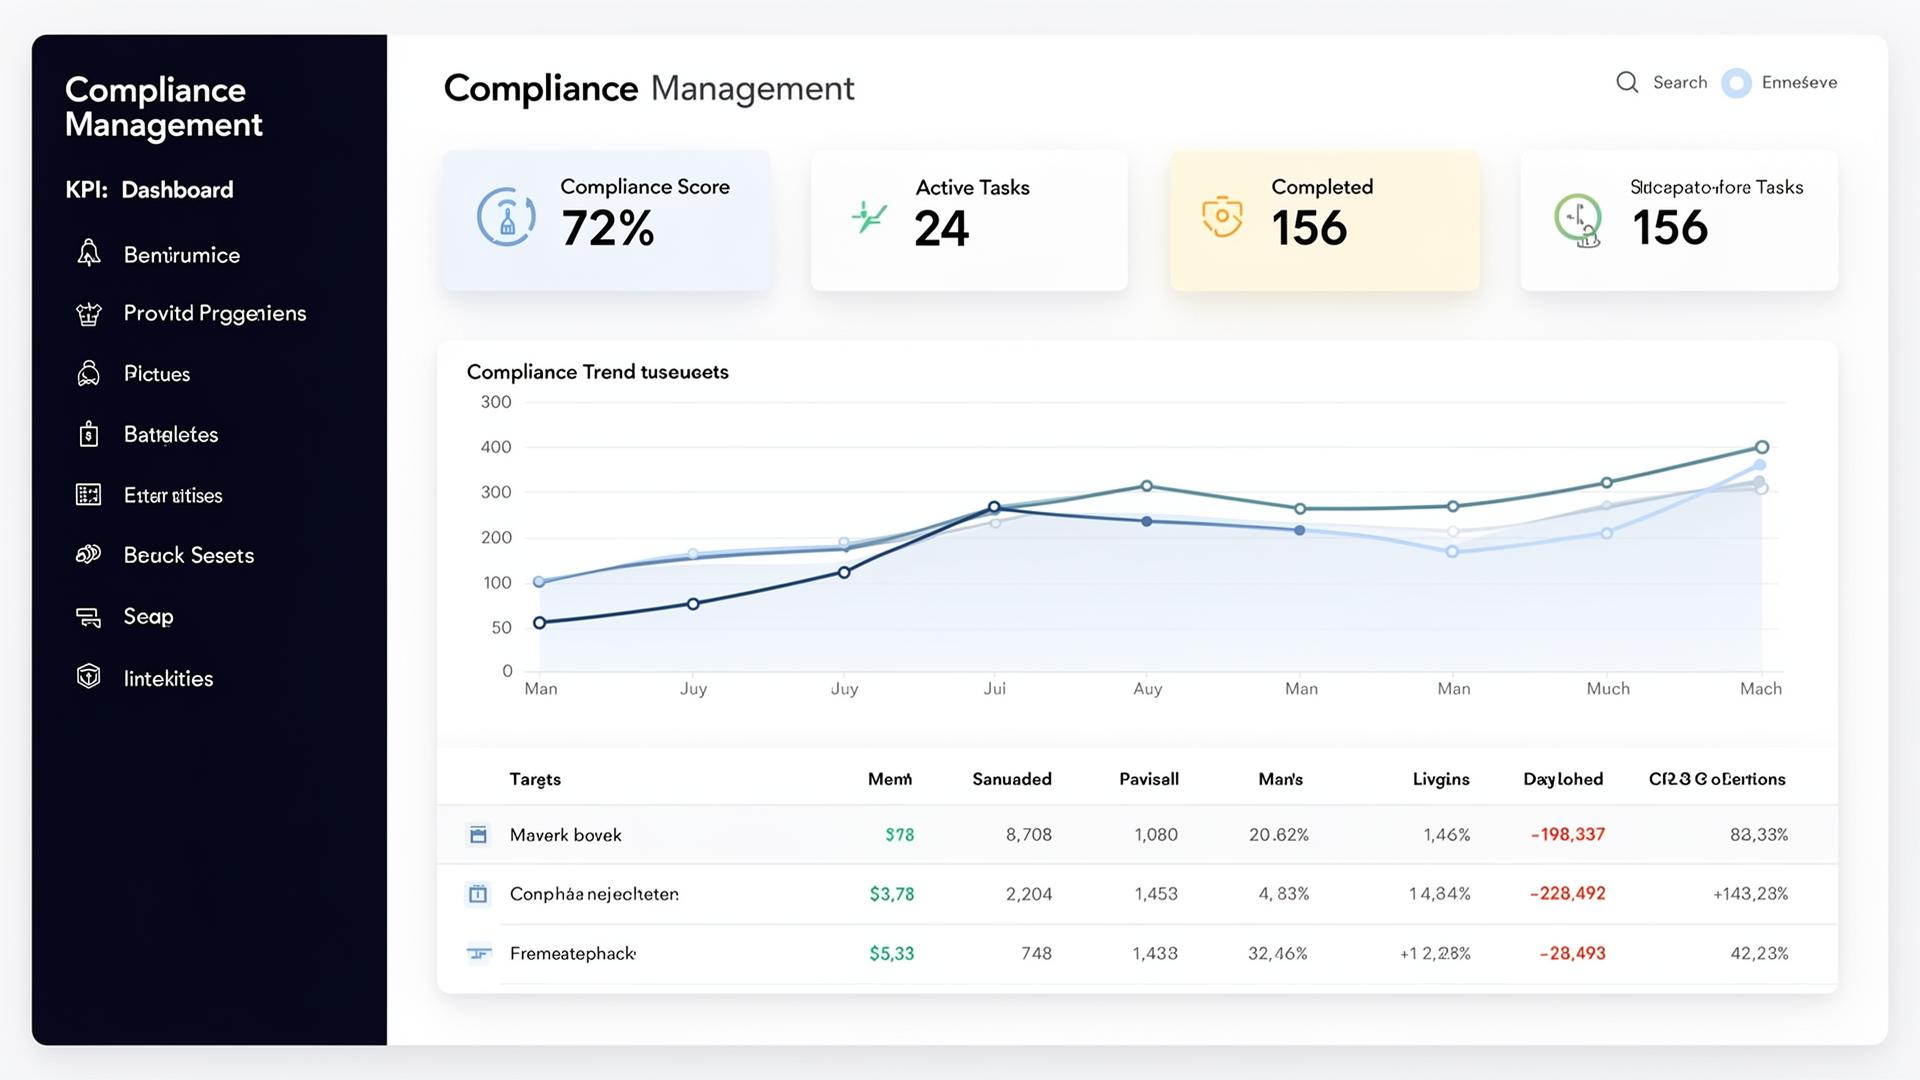Click the crown icon beside Provitd Prggeniens
Viewport: 1920px width, 1080px height.
(x=89, y=313)
